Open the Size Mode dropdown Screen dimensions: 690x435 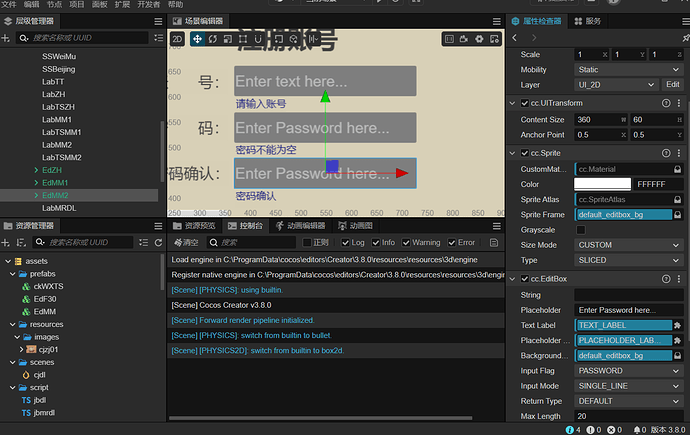628,245
